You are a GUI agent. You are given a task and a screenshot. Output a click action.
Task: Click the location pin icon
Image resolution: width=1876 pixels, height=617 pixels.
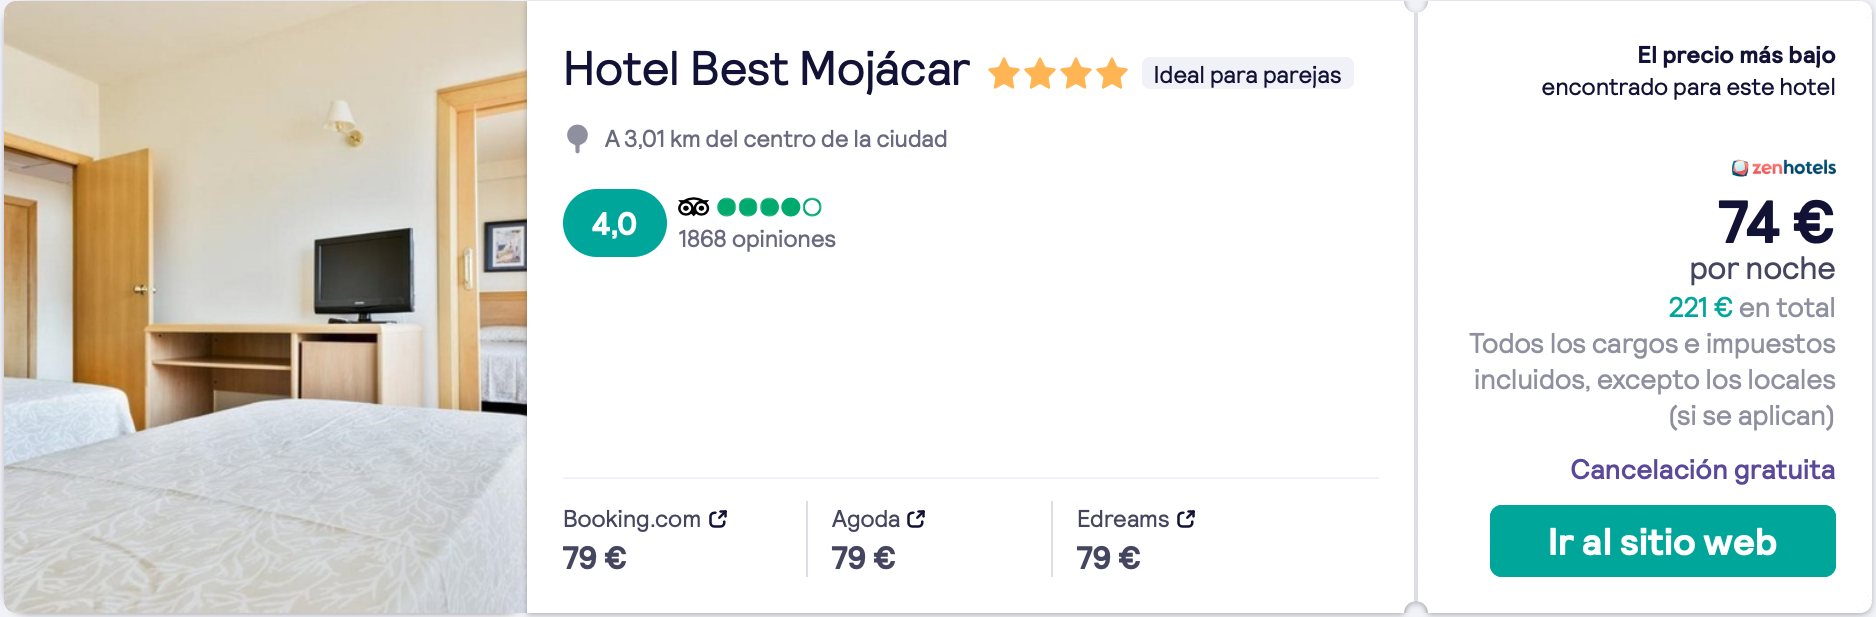click(x=577, y=139)
